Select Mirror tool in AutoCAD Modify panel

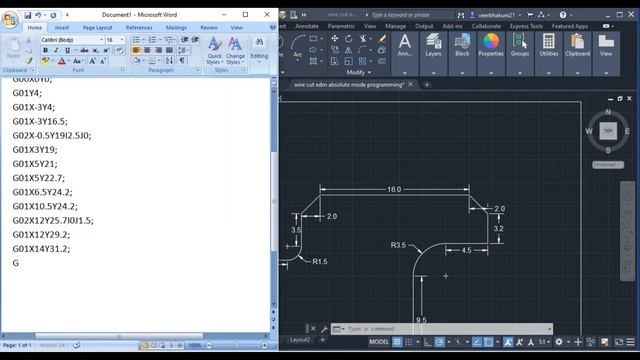348,50
